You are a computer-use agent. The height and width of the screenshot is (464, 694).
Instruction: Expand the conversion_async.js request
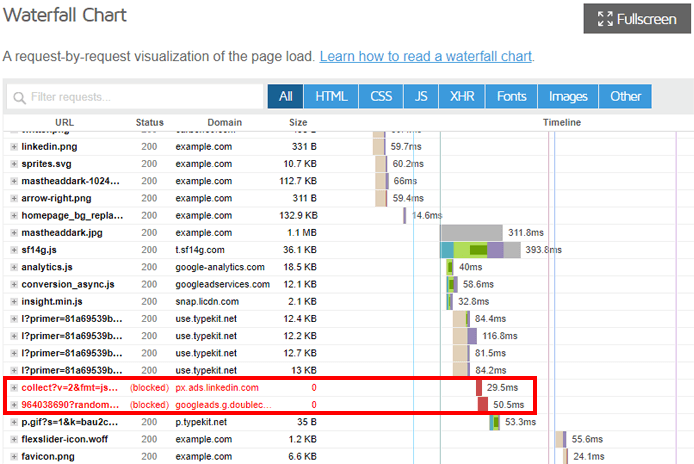pyautogui.click(x=14, y=284)
